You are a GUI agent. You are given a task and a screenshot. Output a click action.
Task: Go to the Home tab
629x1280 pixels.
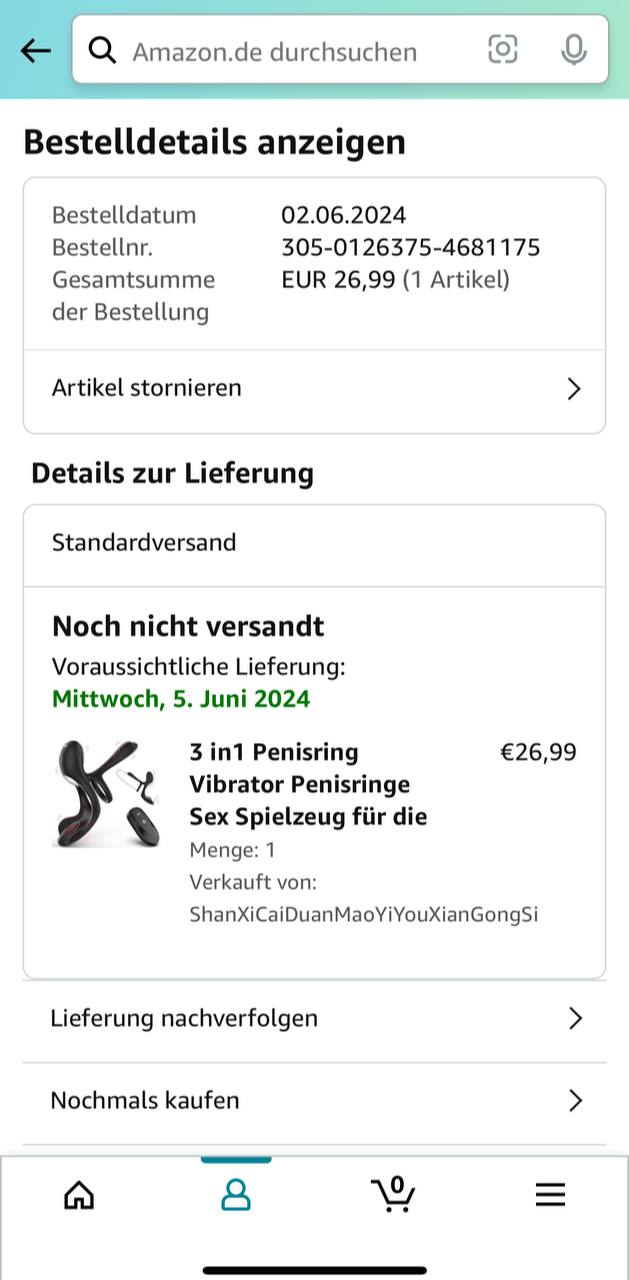pos(79,1194)
